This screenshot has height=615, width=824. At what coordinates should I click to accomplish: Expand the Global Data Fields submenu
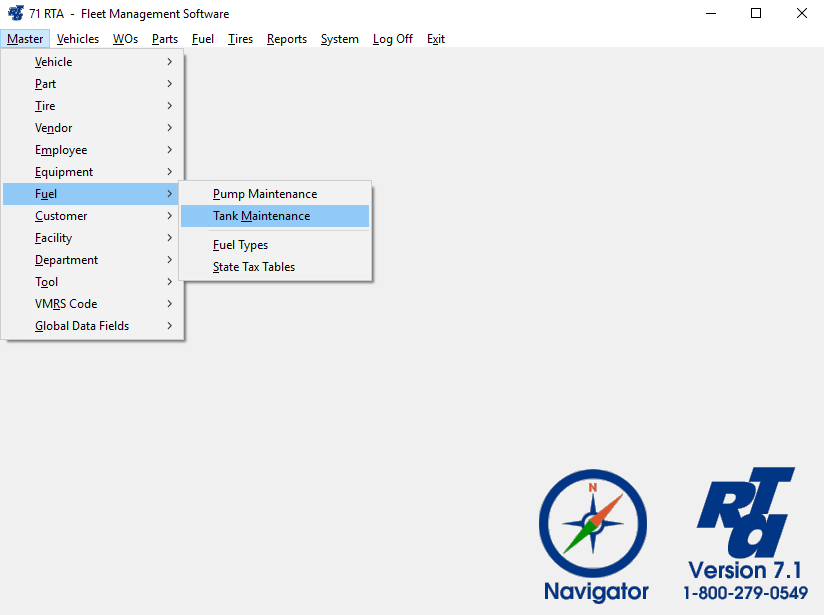click(x=82, y=326)
